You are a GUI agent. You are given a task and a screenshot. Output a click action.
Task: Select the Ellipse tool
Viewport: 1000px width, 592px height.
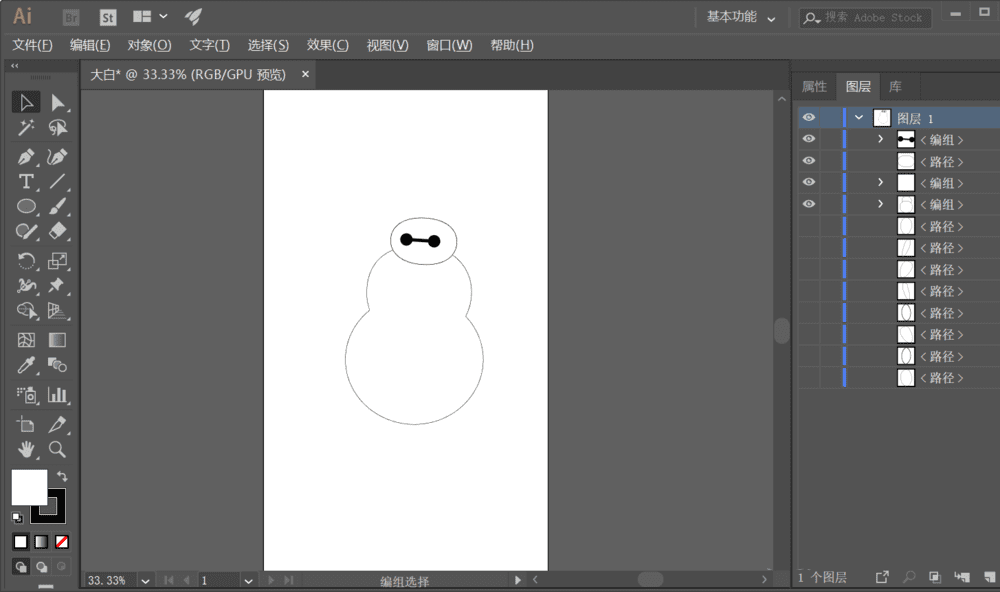tap(26, 206)
